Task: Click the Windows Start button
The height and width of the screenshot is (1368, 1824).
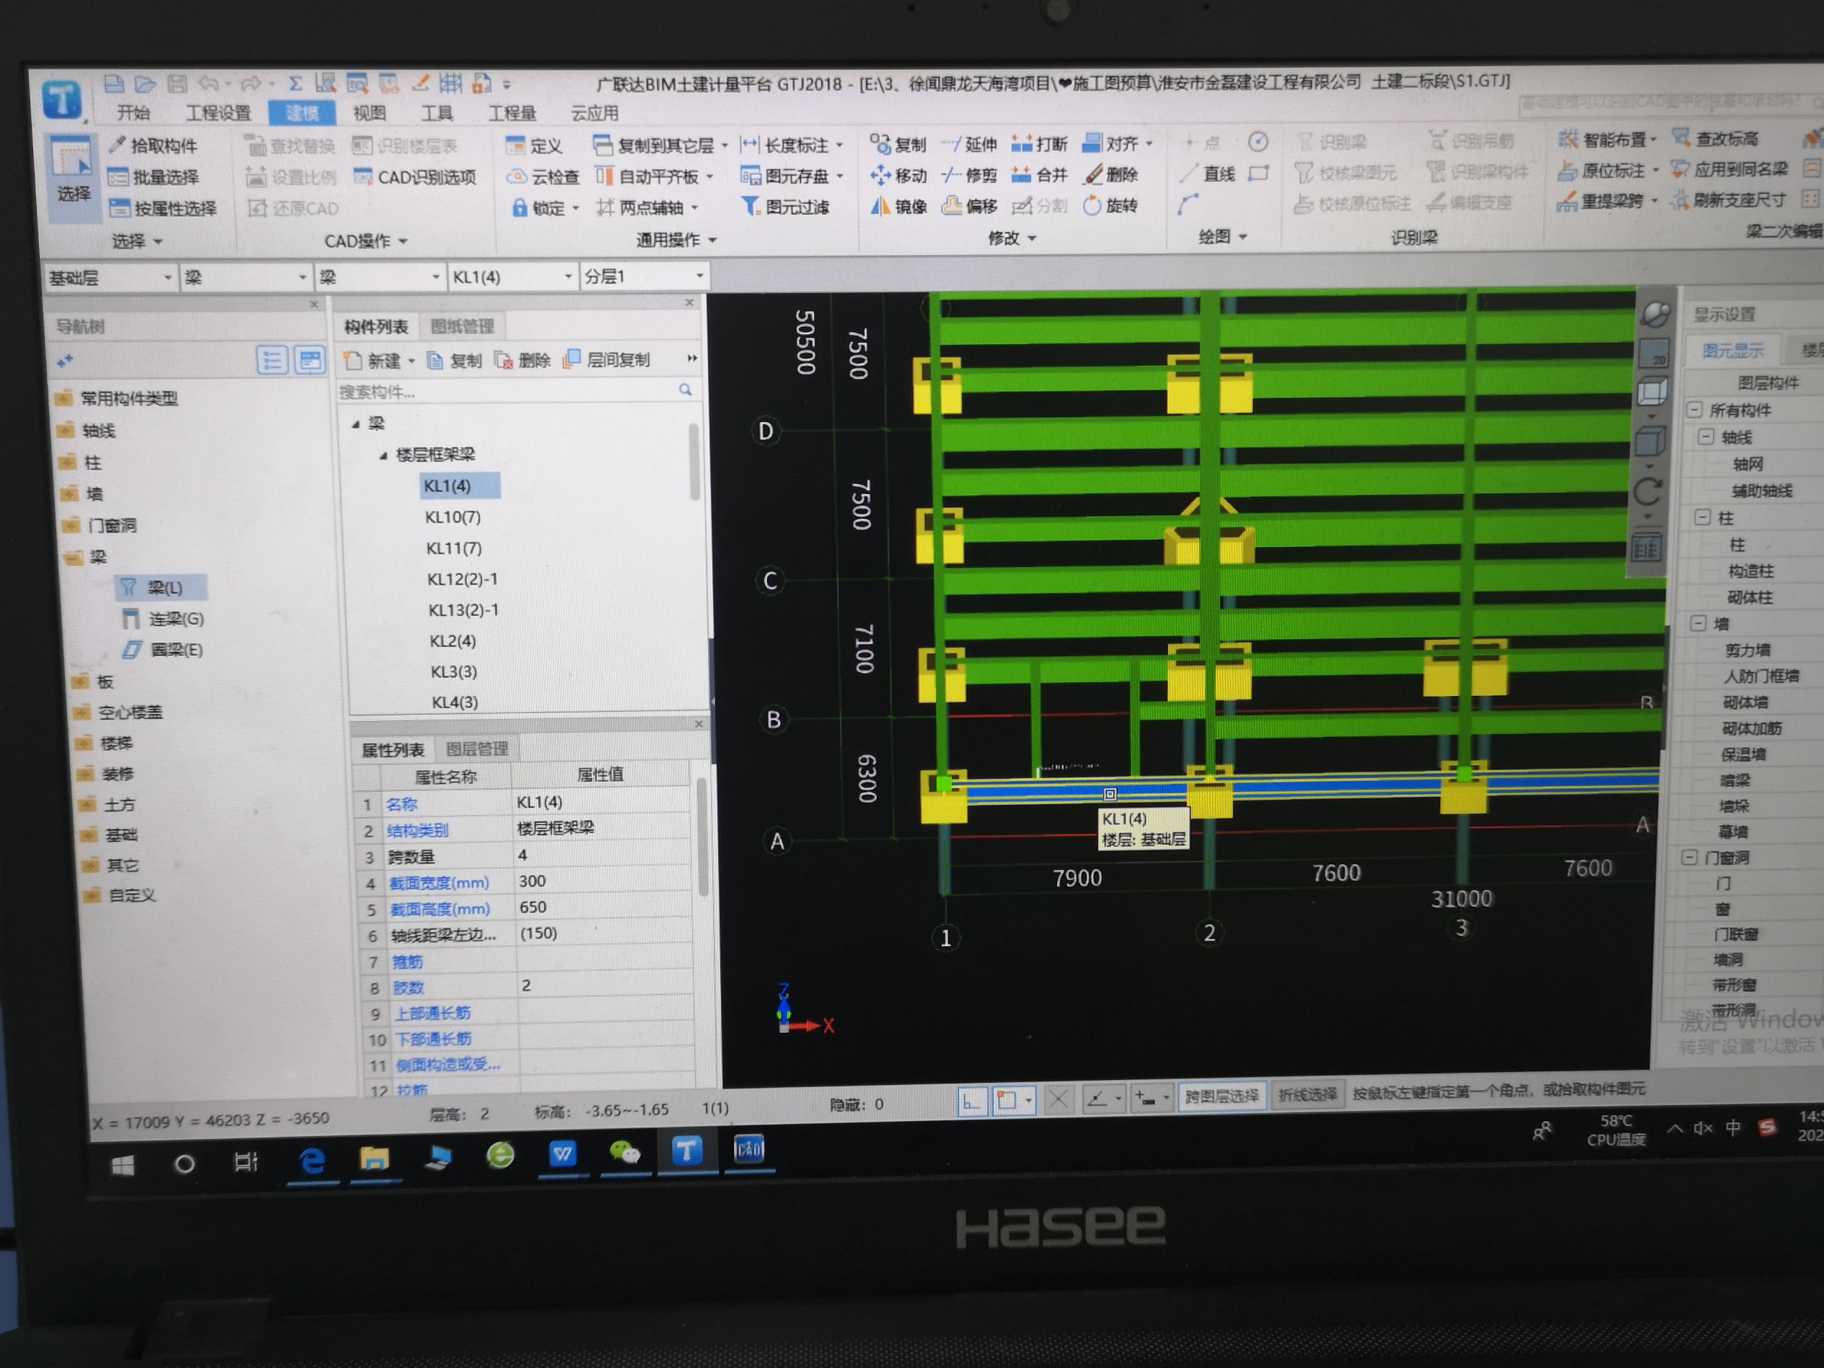Action: tap(122, 1165)
